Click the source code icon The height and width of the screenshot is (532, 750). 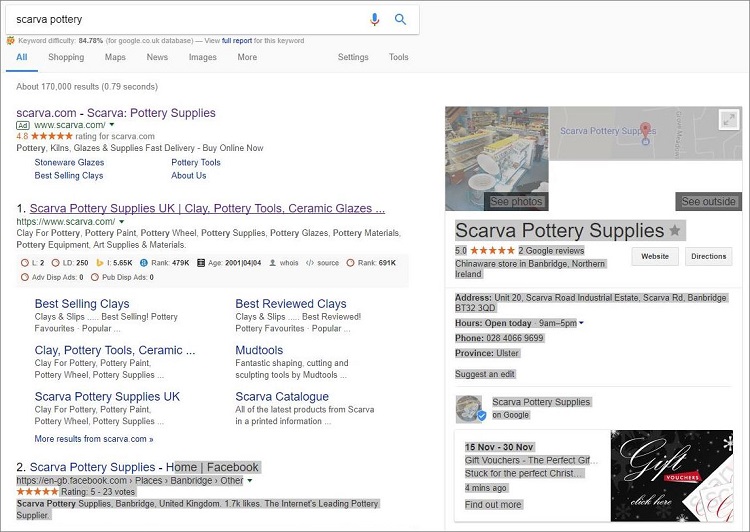pyautogui.click(x=309, y=263)
